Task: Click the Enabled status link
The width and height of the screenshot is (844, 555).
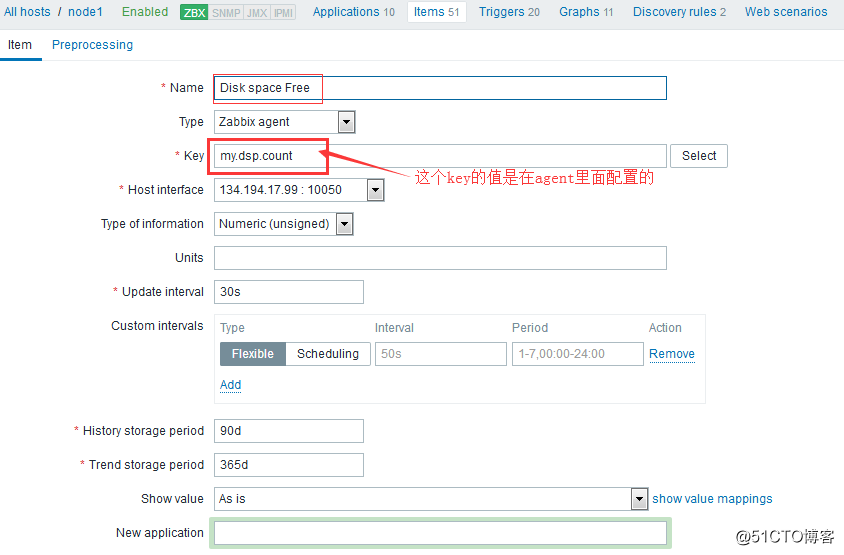Action: pos(145,12)
